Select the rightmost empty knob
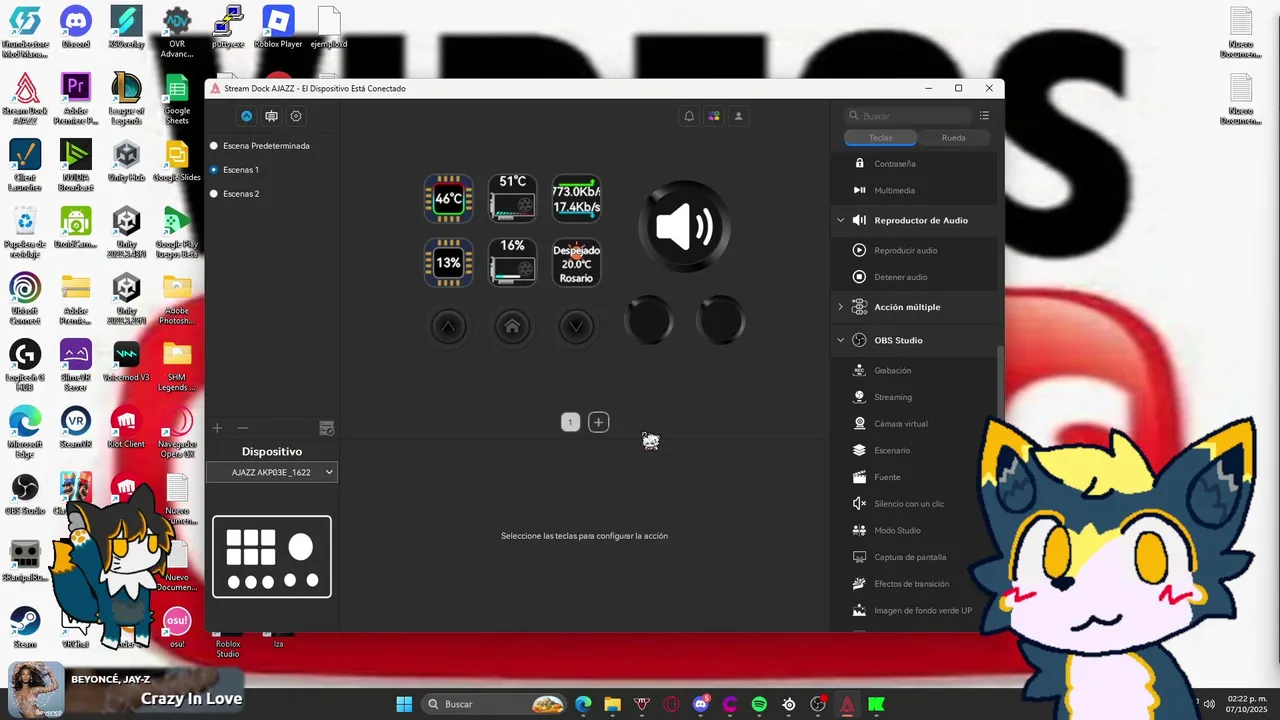 point(721,321)
